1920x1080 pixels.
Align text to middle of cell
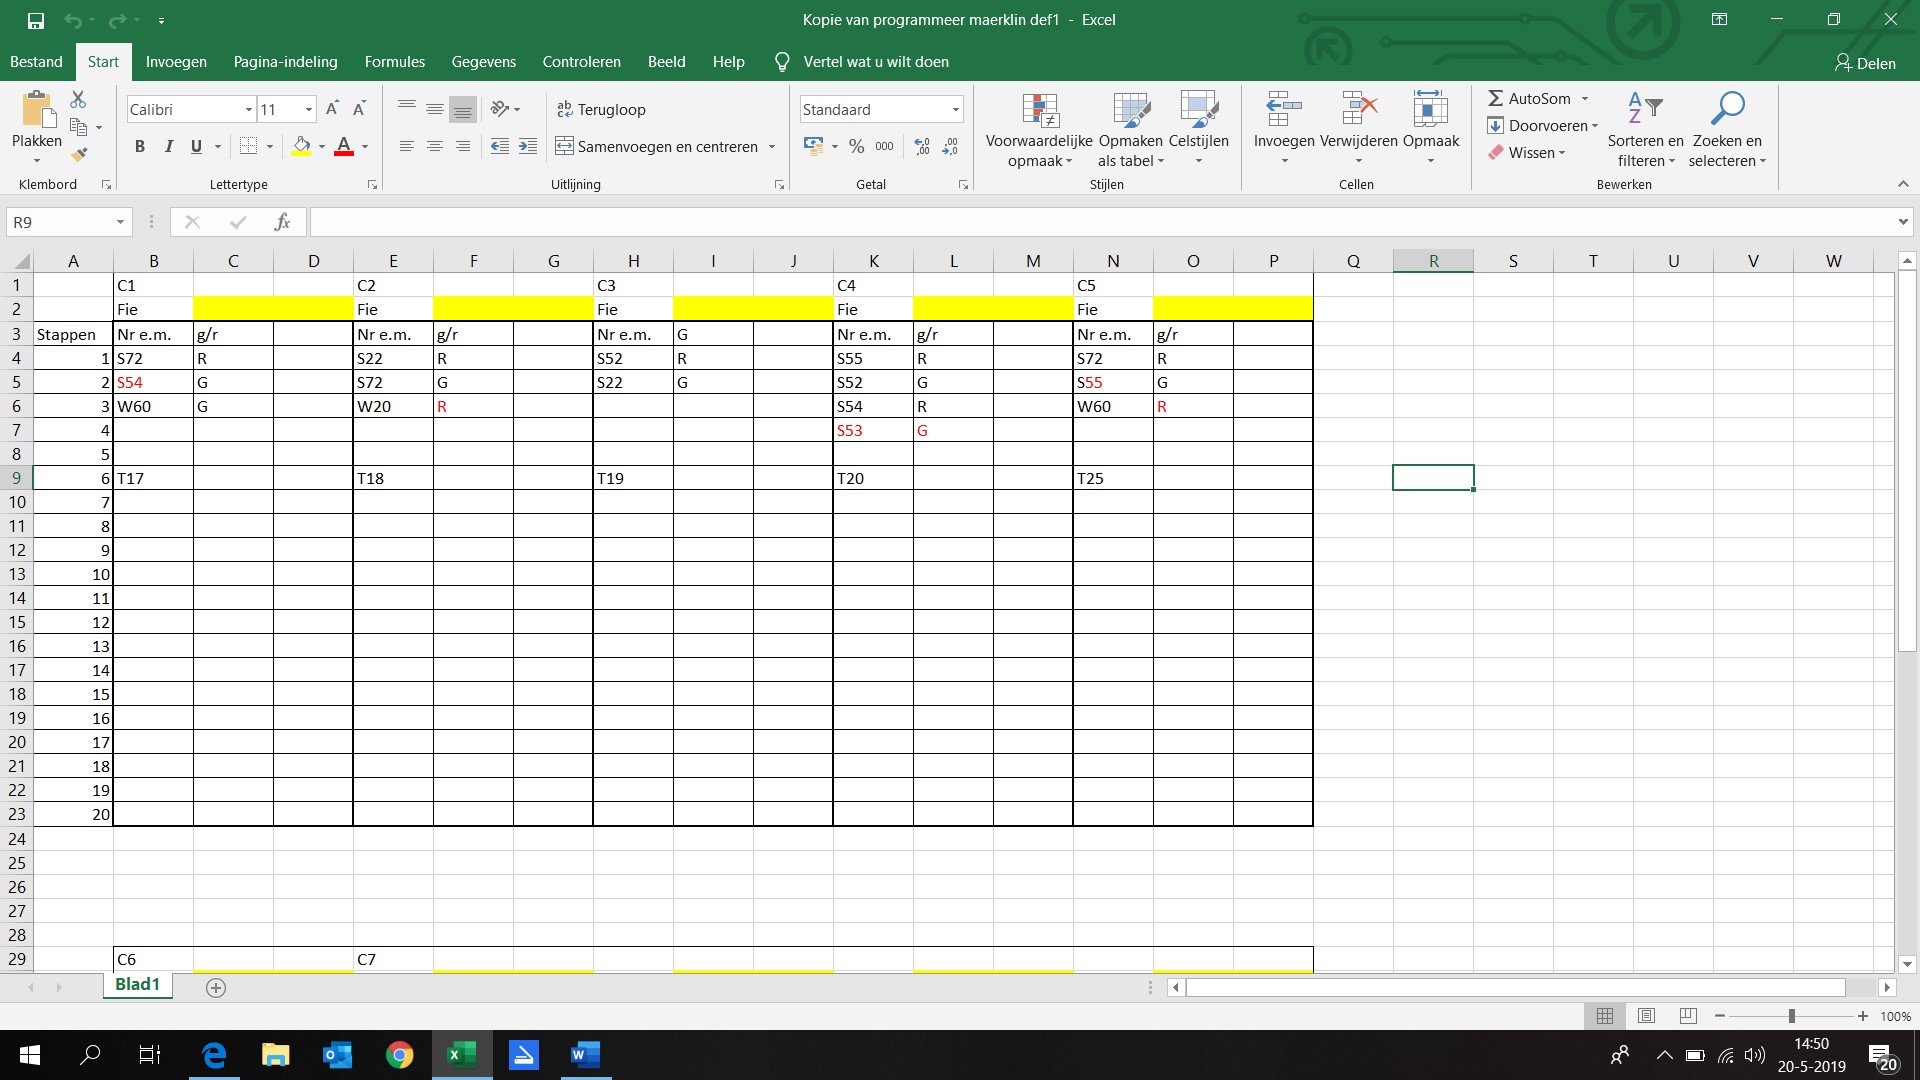click(435, 109)
